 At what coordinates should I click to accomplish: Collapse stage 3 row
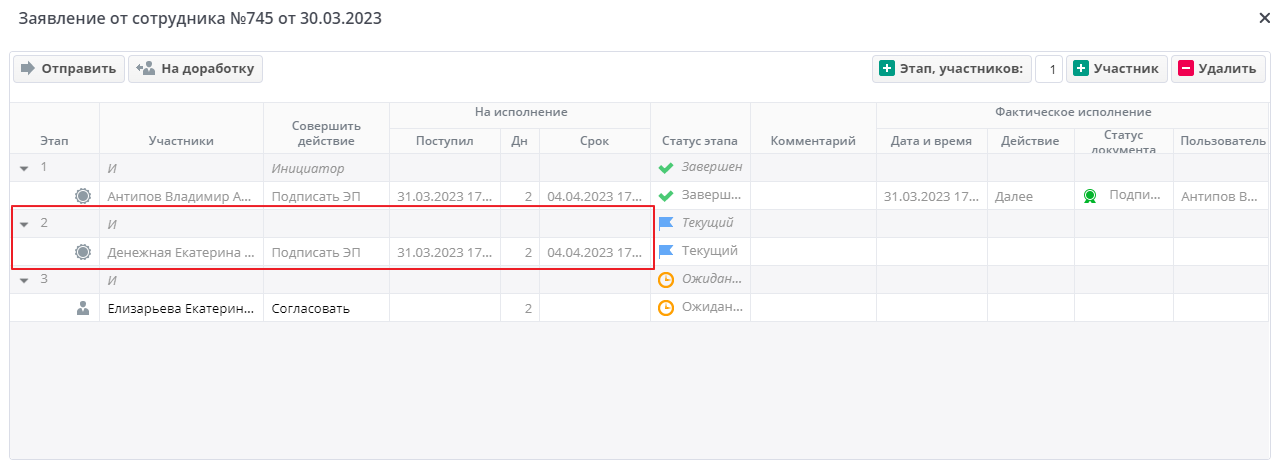(24, 280)
